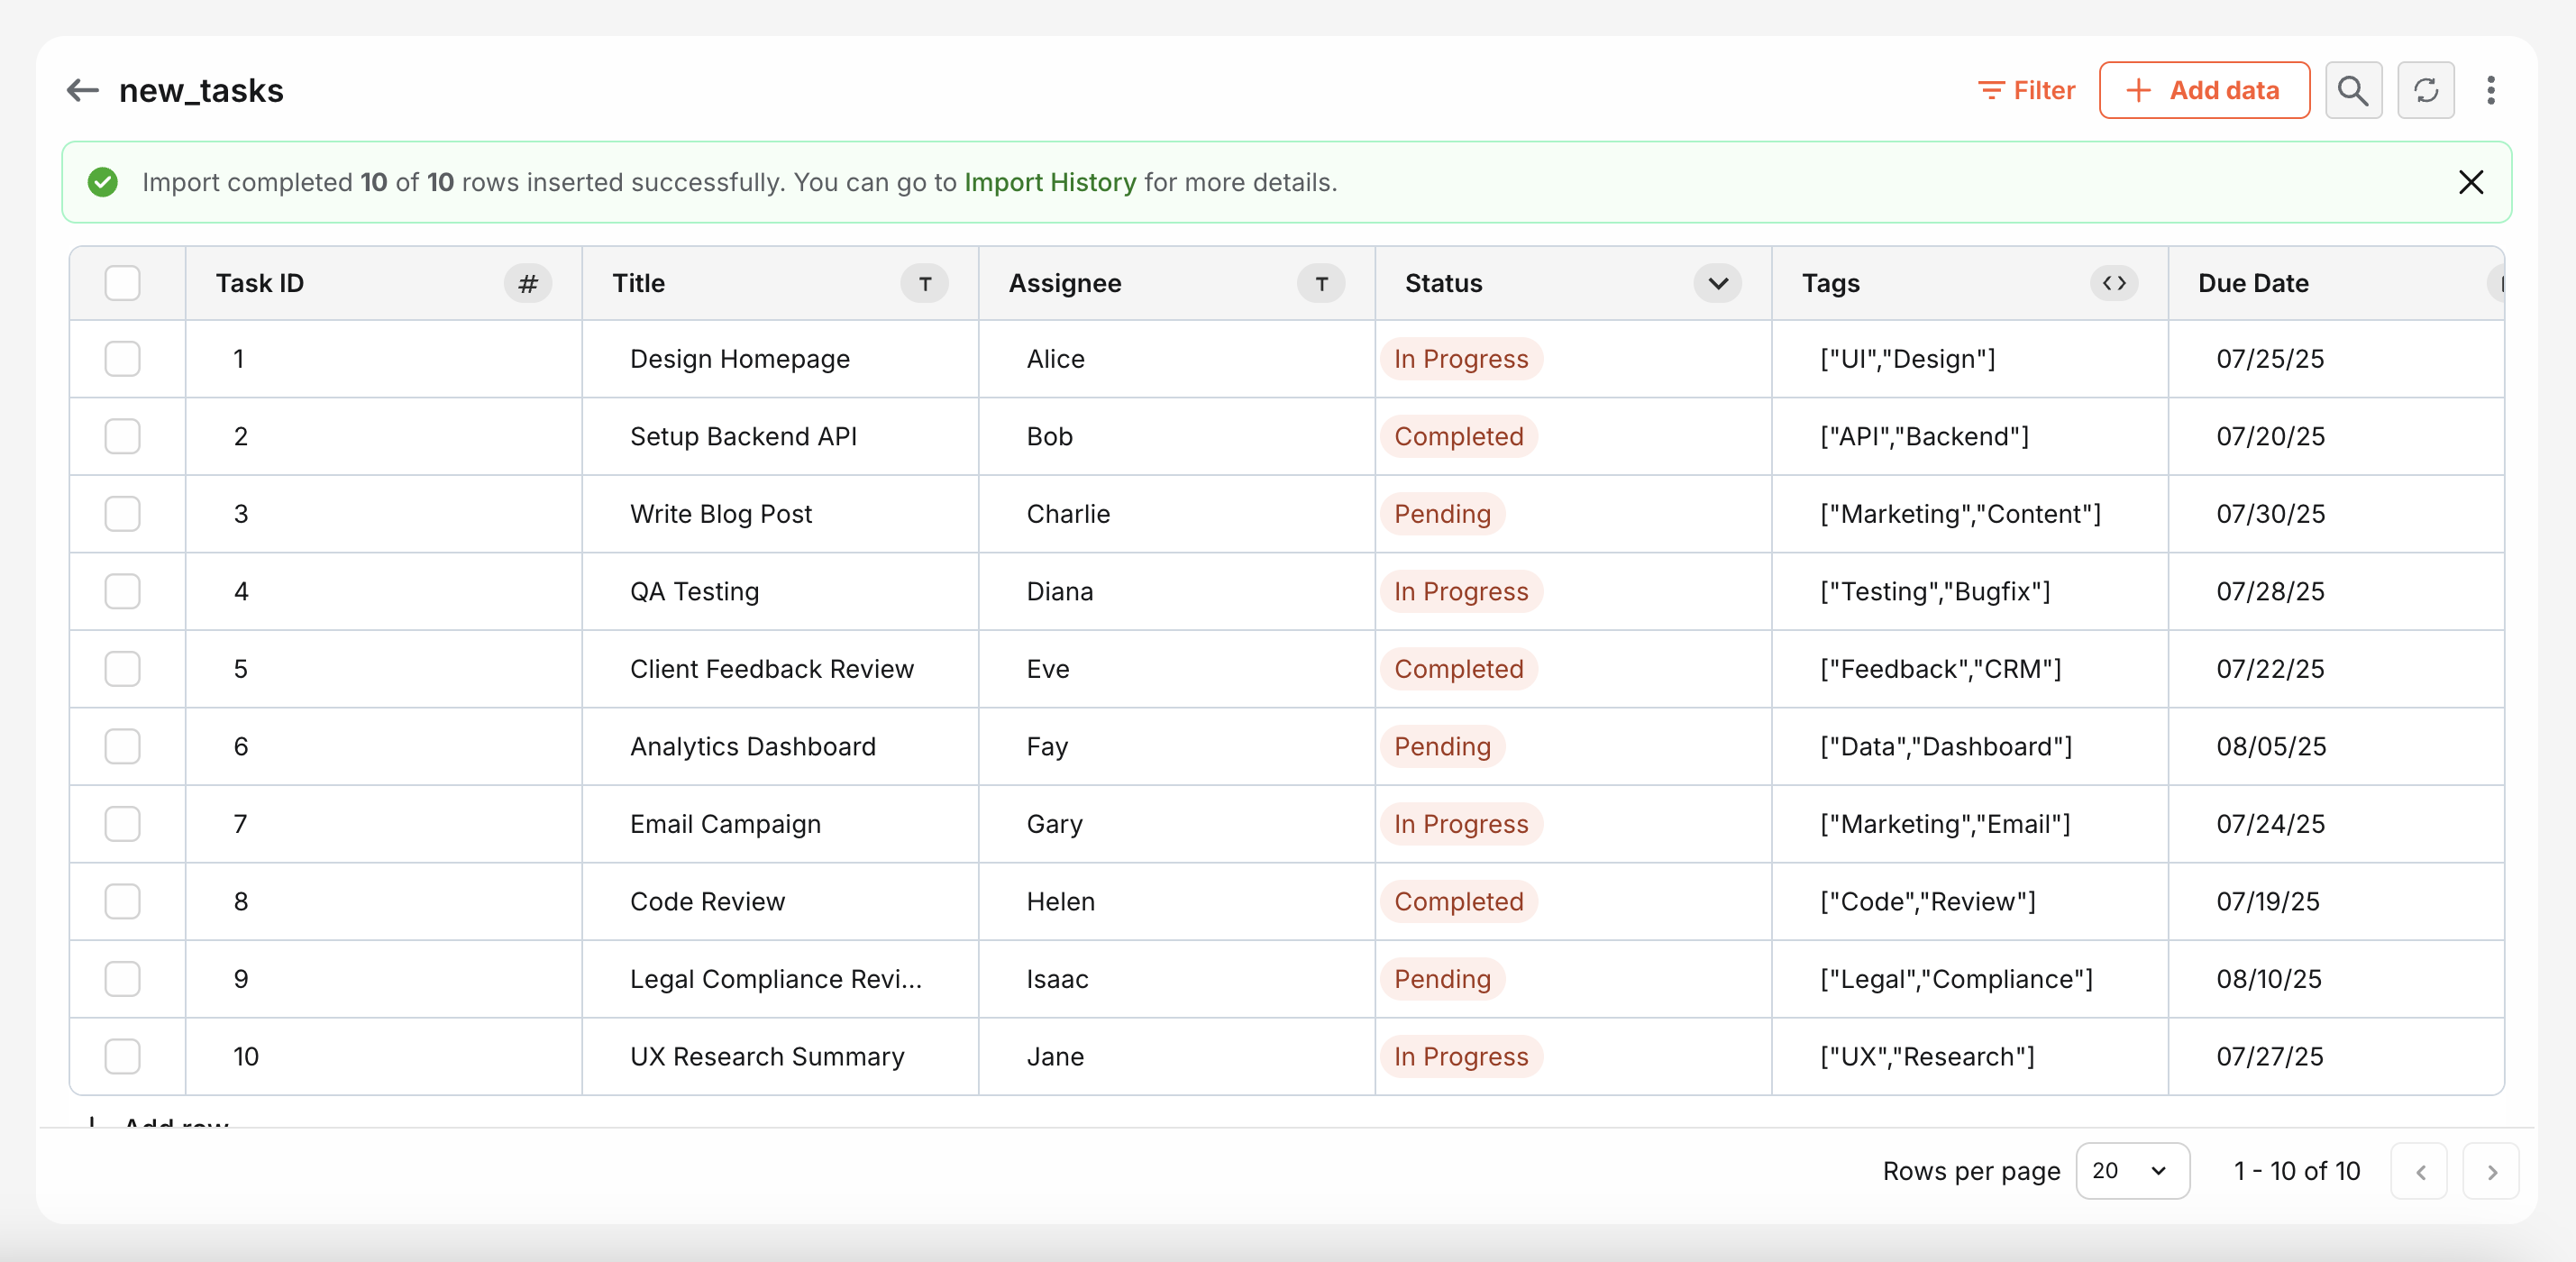The width and height of the screenshot is (2576, 1262).
Task: Select the Legal Compliance row checkbox
Action: [x=123, y=979]
